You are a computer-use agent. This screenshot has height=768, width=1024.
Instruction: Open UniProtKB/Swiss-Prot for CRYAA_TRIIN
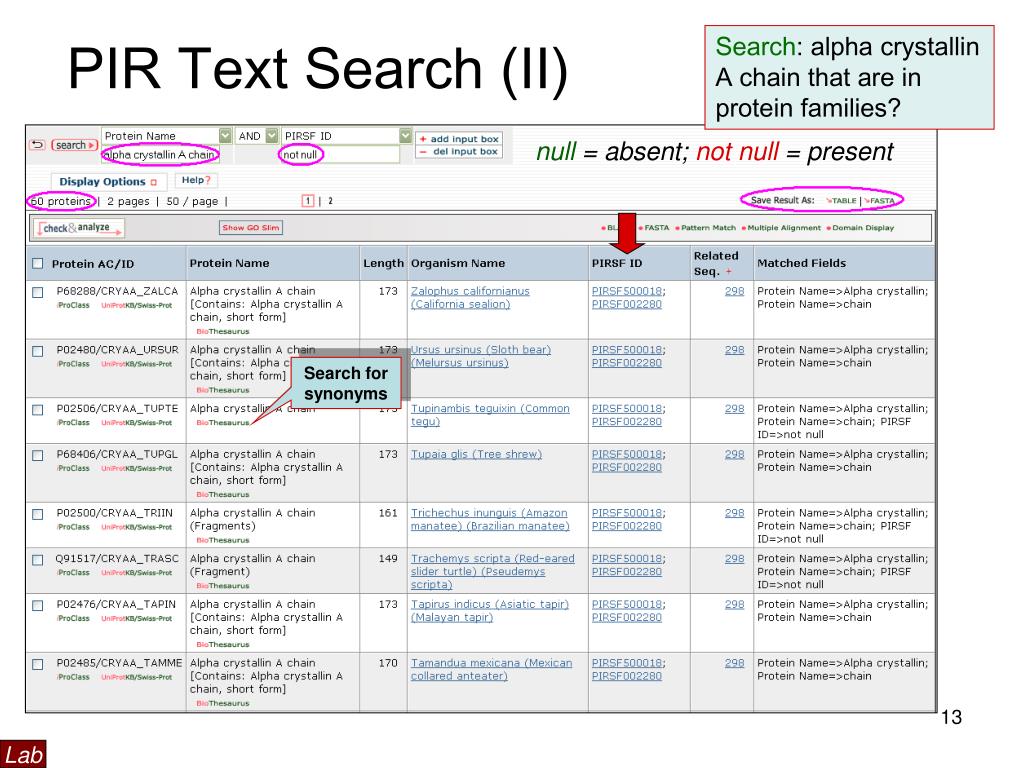pos(136,527)
